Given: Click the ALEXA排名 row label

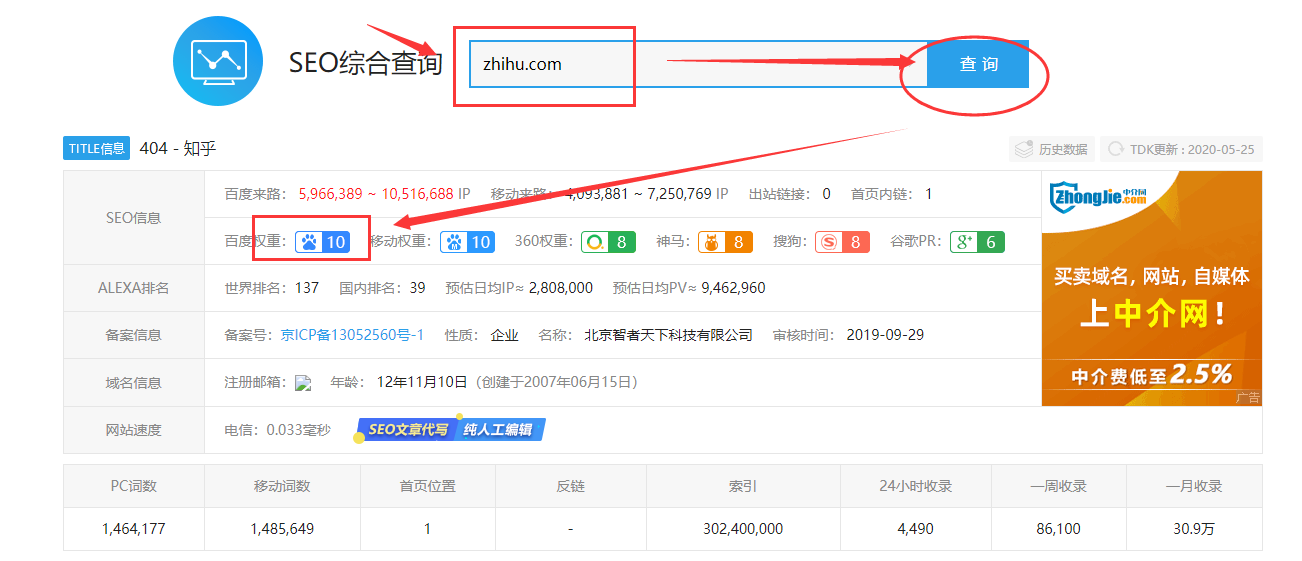Looking at the screenshot, I should [x=133, y=288].
